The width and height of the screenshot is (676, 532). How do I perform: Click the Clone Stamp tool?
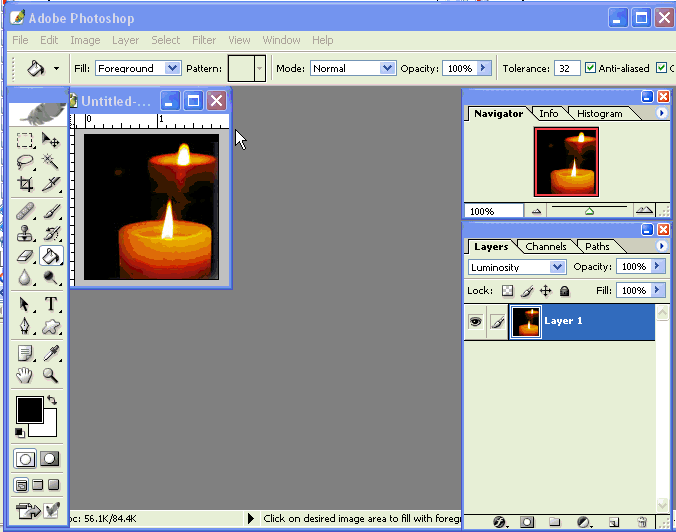point(26,233)
